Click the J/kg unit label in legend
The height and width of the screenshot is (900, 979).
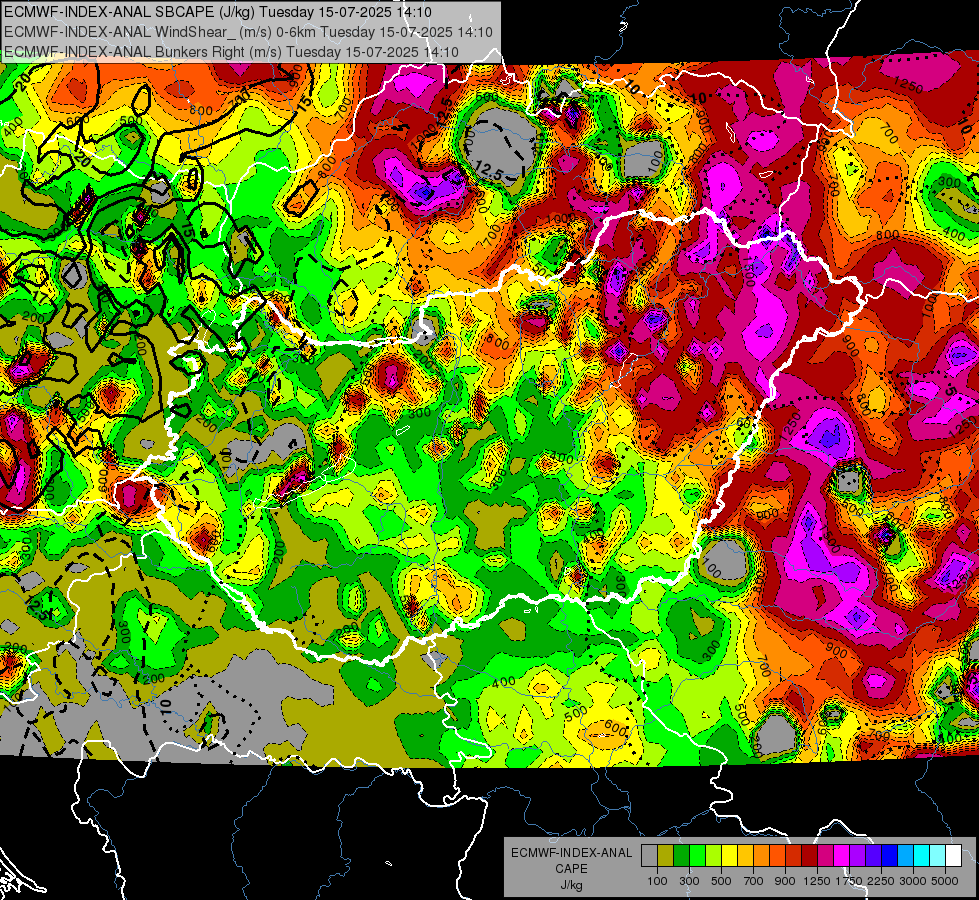(571, 885)
